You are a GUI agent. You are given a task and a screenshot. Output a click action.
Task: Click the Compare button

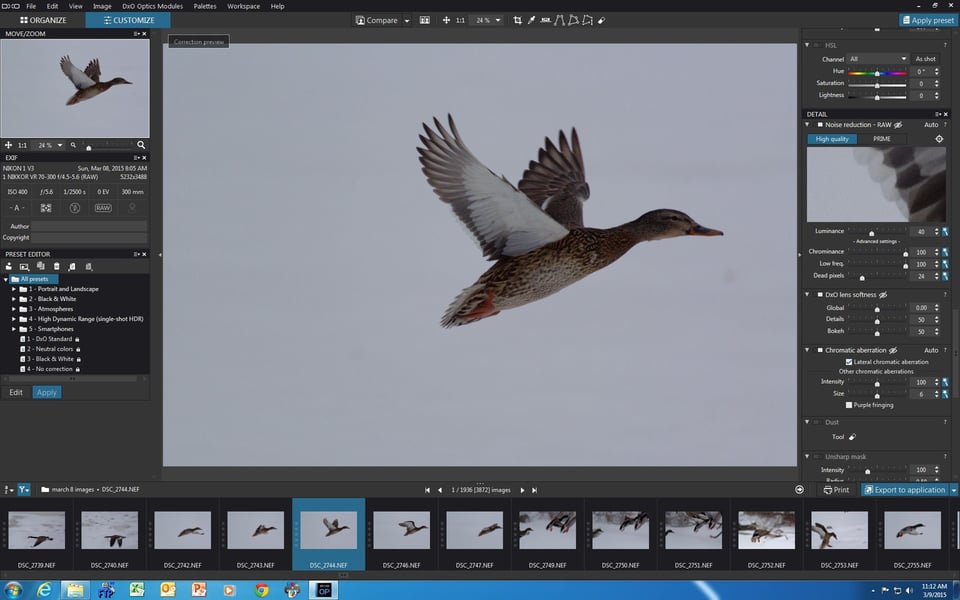[377, 20]
